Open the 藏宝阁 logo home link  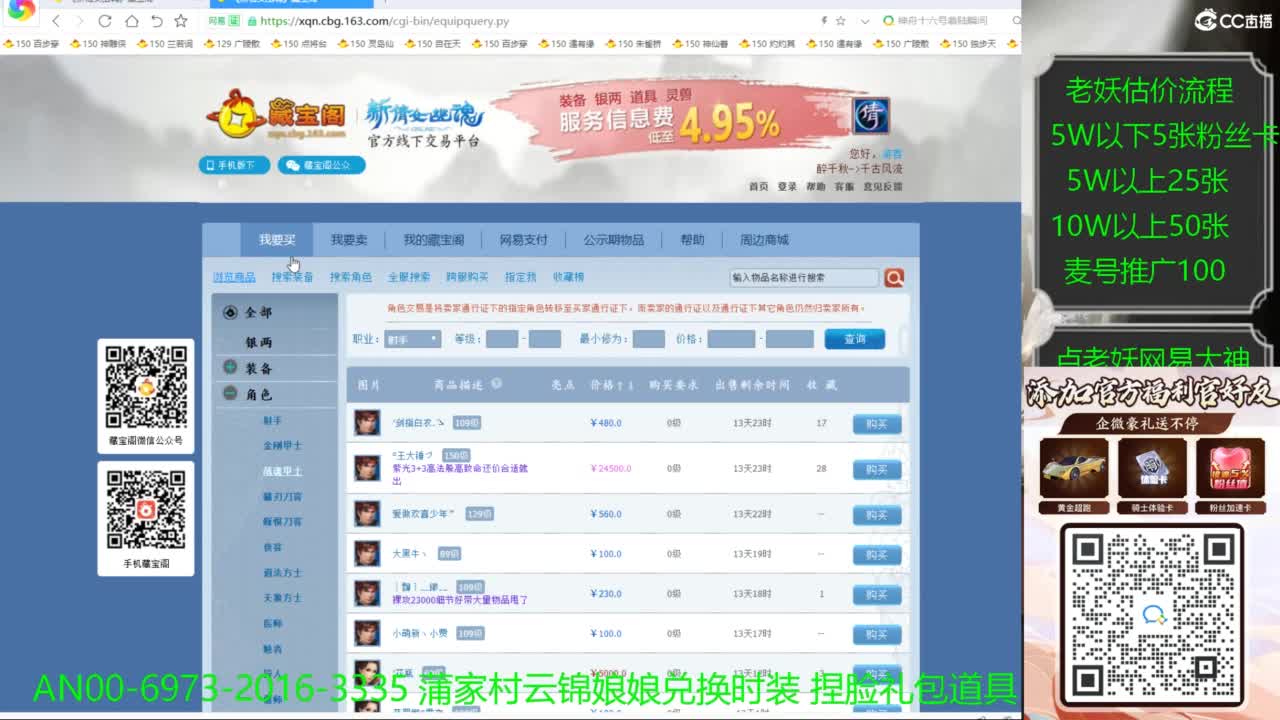click(278, 116)
